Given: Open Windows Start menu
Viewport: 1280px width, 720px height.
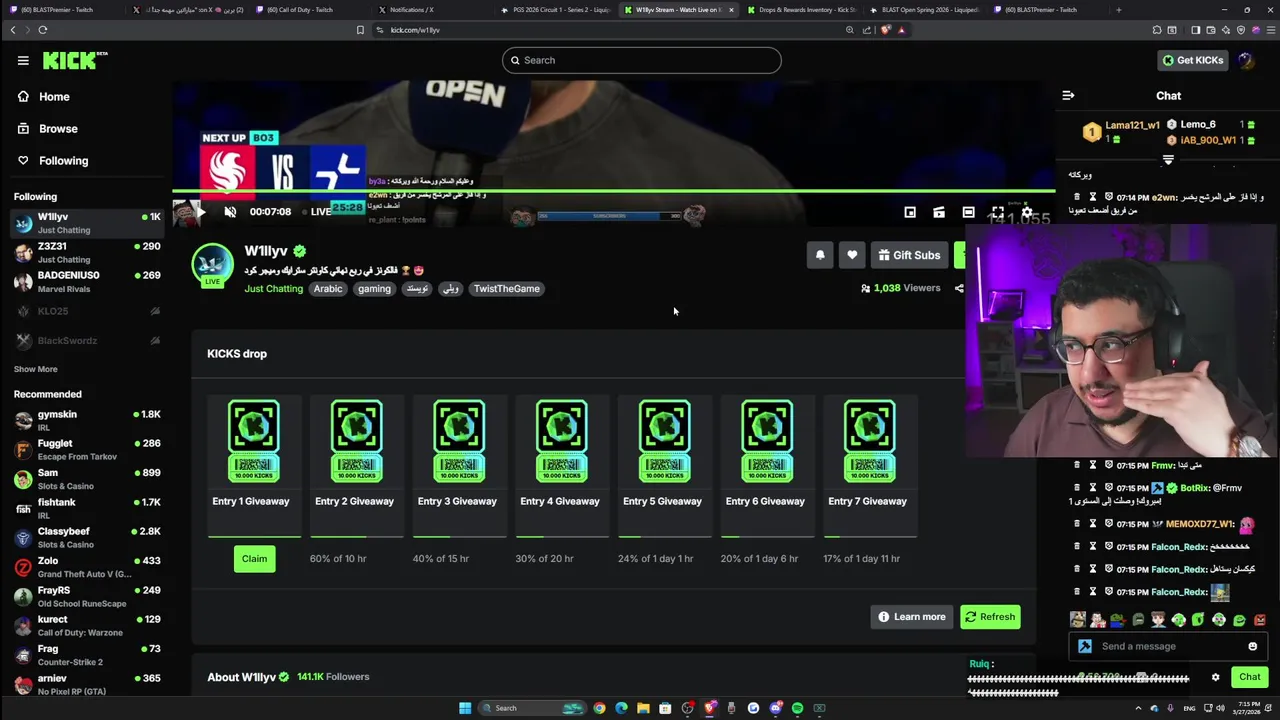Looking at the screenshot, I should [x=465, y=708].
